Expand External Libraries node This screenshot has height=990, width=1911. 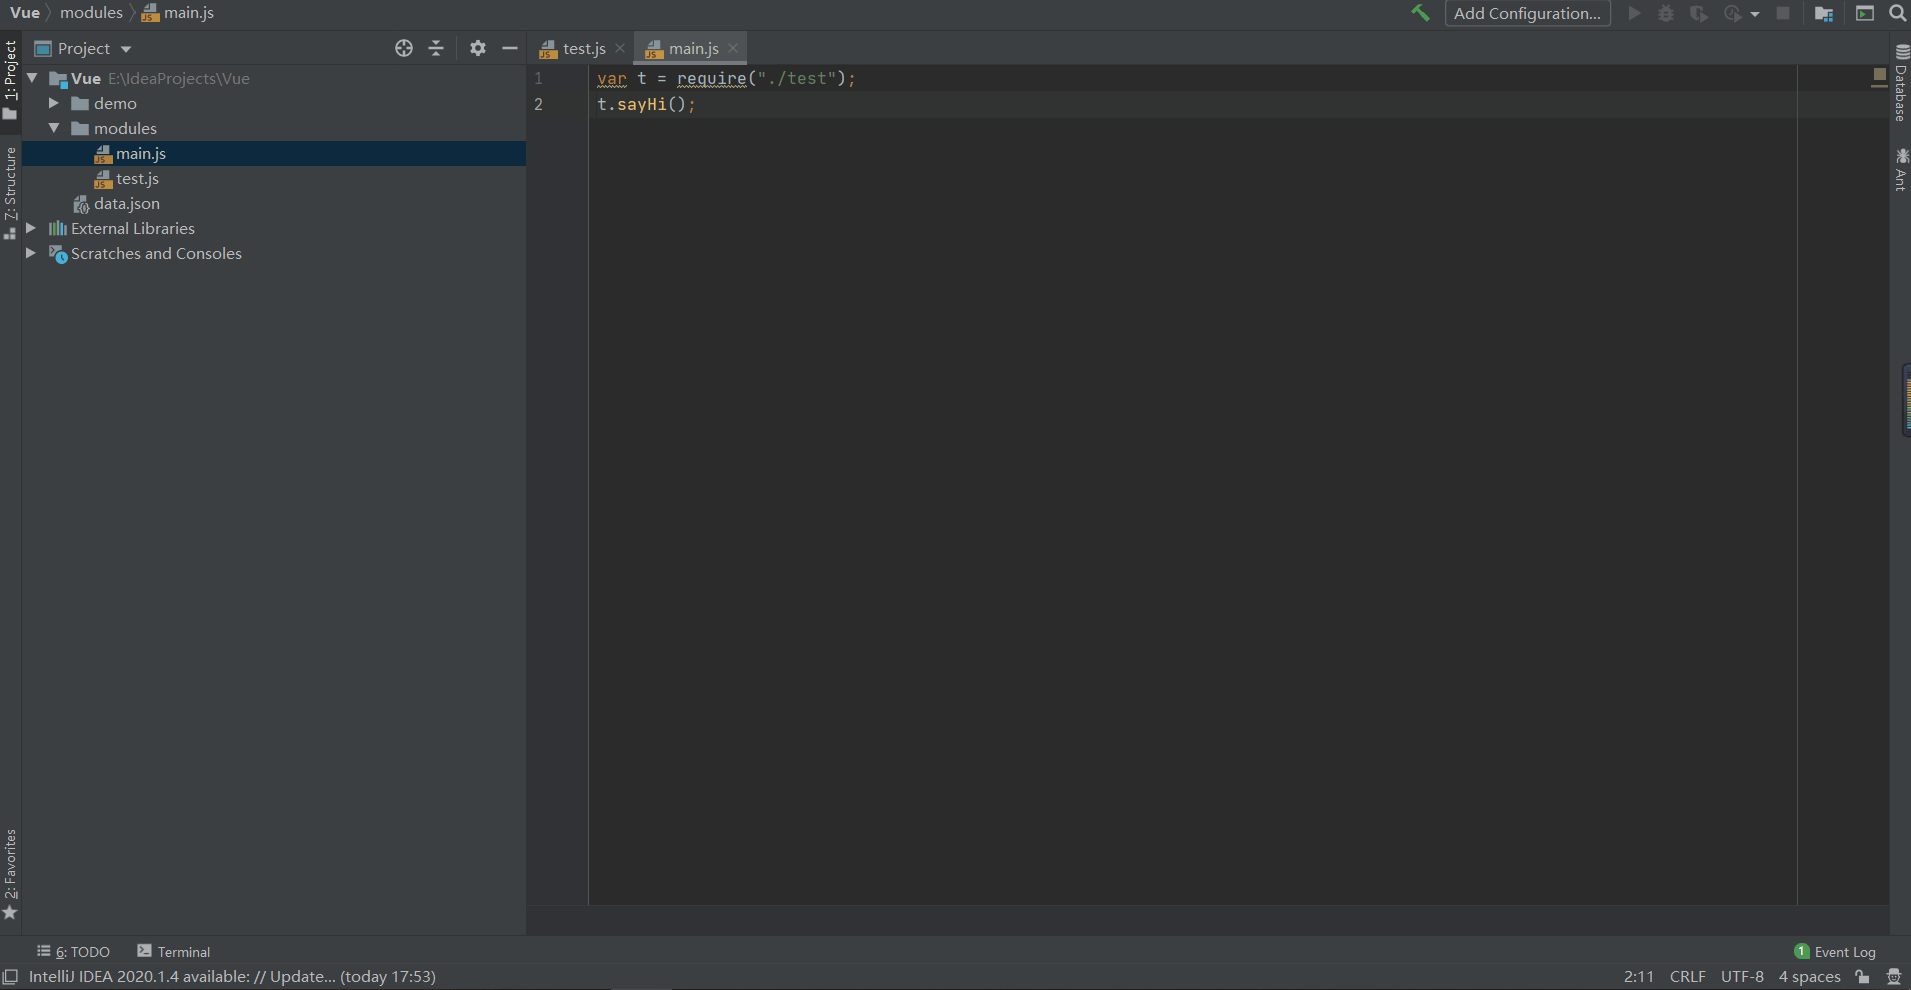pyautogui.click(x=31, y=228)
